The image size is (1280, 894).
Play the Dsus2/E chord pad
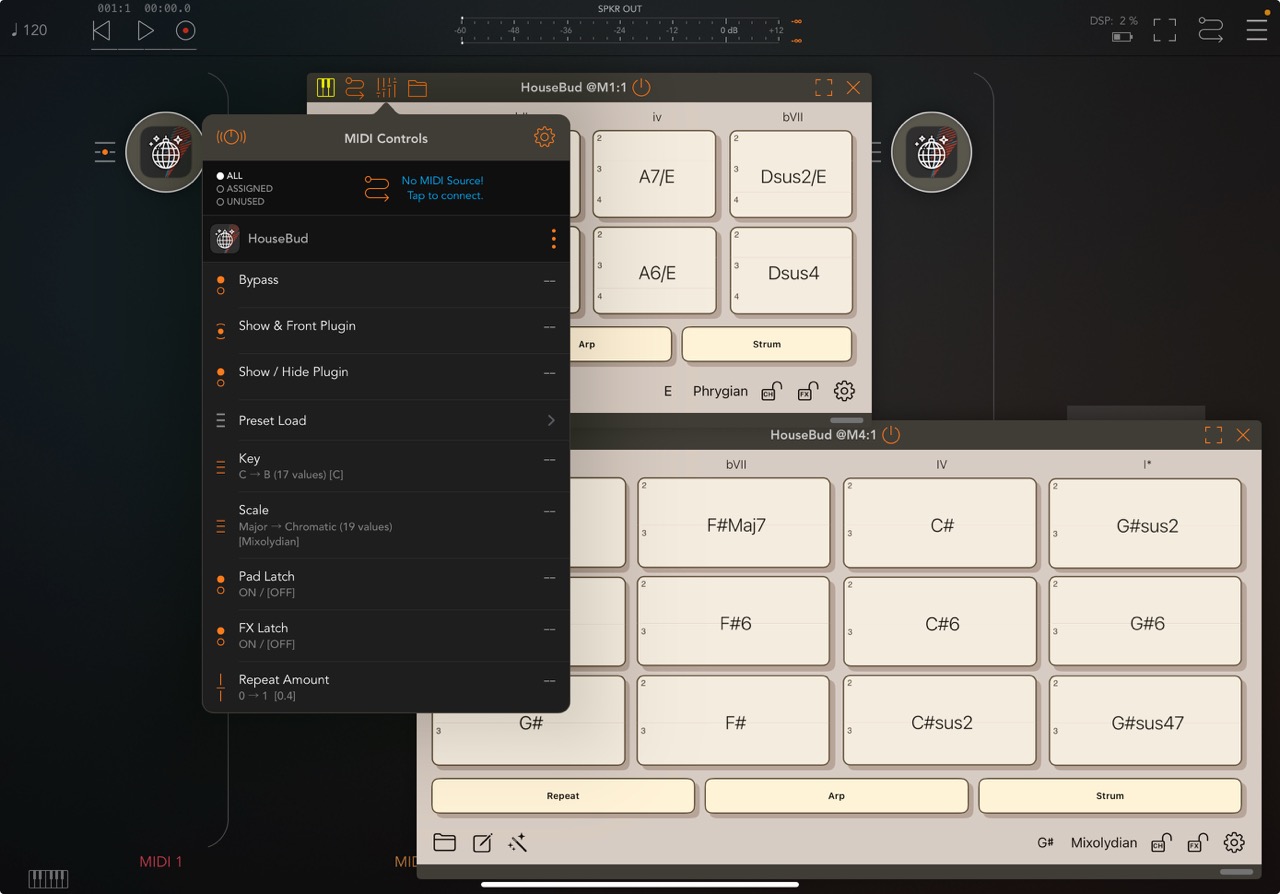(792, 174)
